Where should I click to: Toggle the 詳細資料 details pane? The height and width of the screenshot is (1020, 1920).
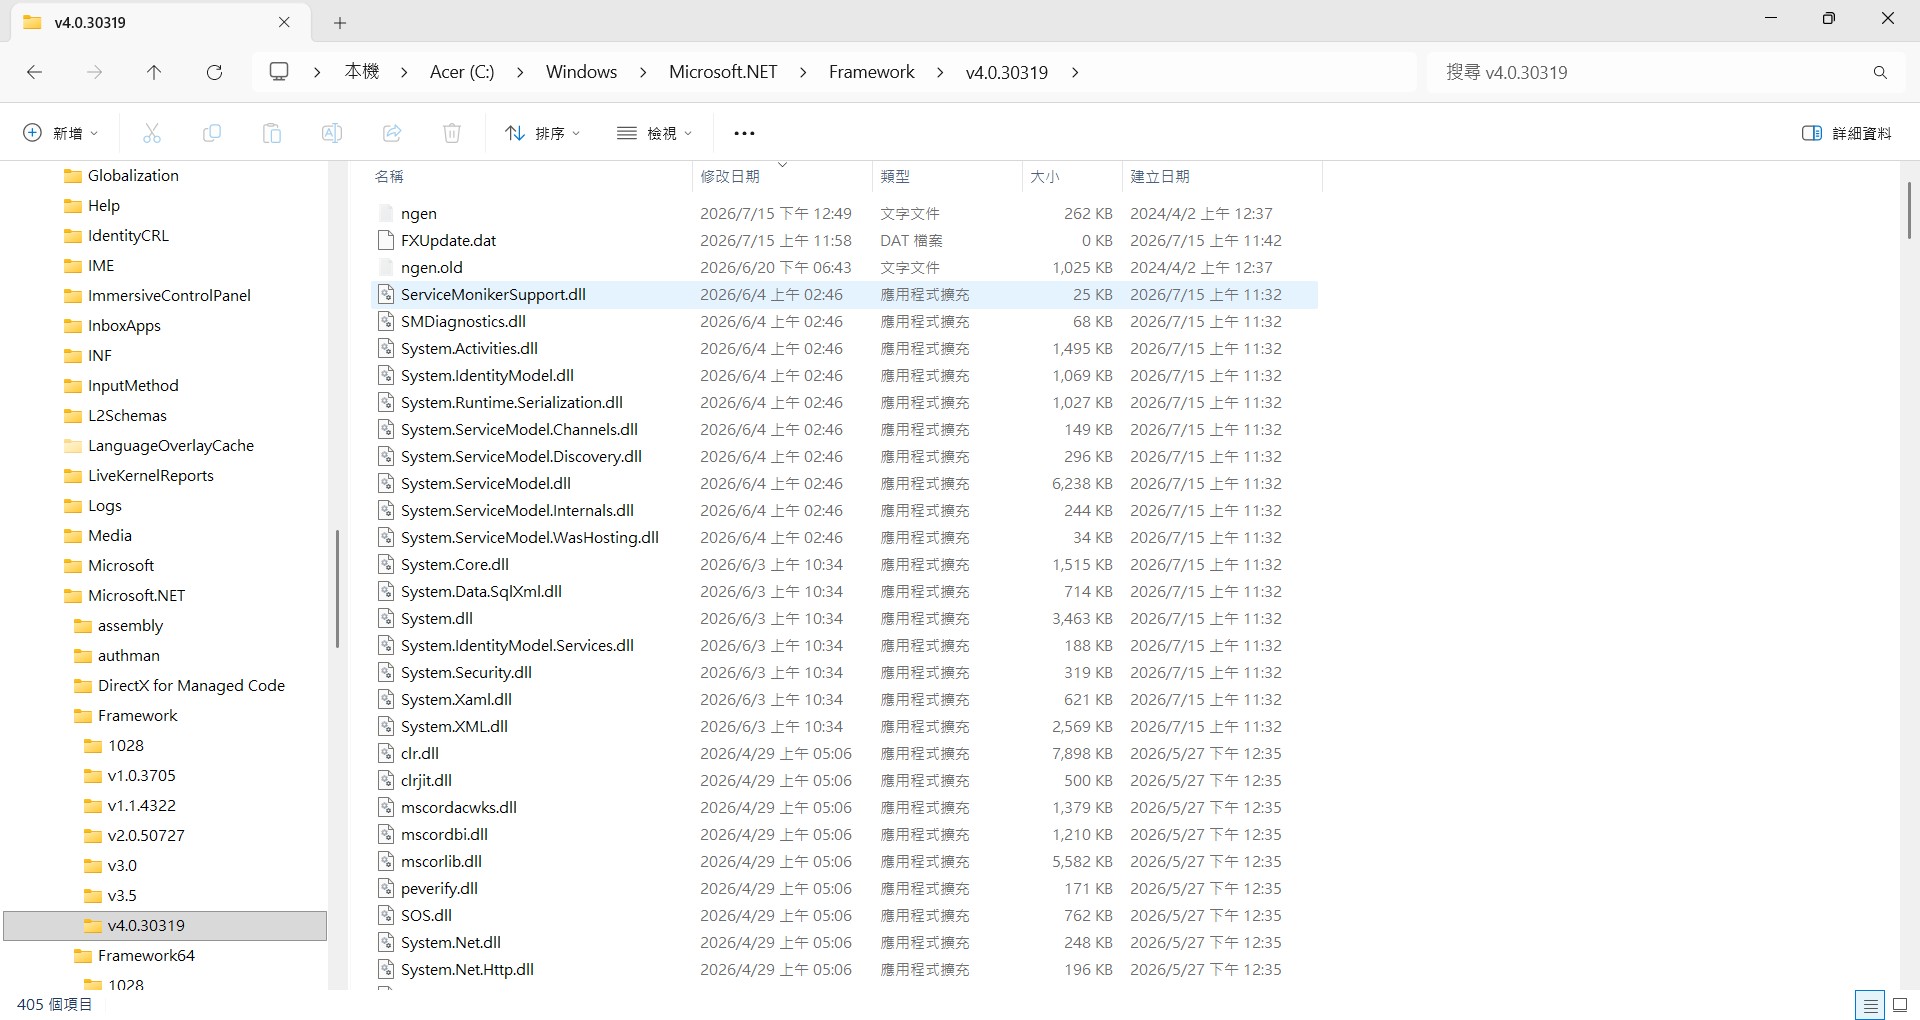pyautogui.click(x=1846, y=133)
